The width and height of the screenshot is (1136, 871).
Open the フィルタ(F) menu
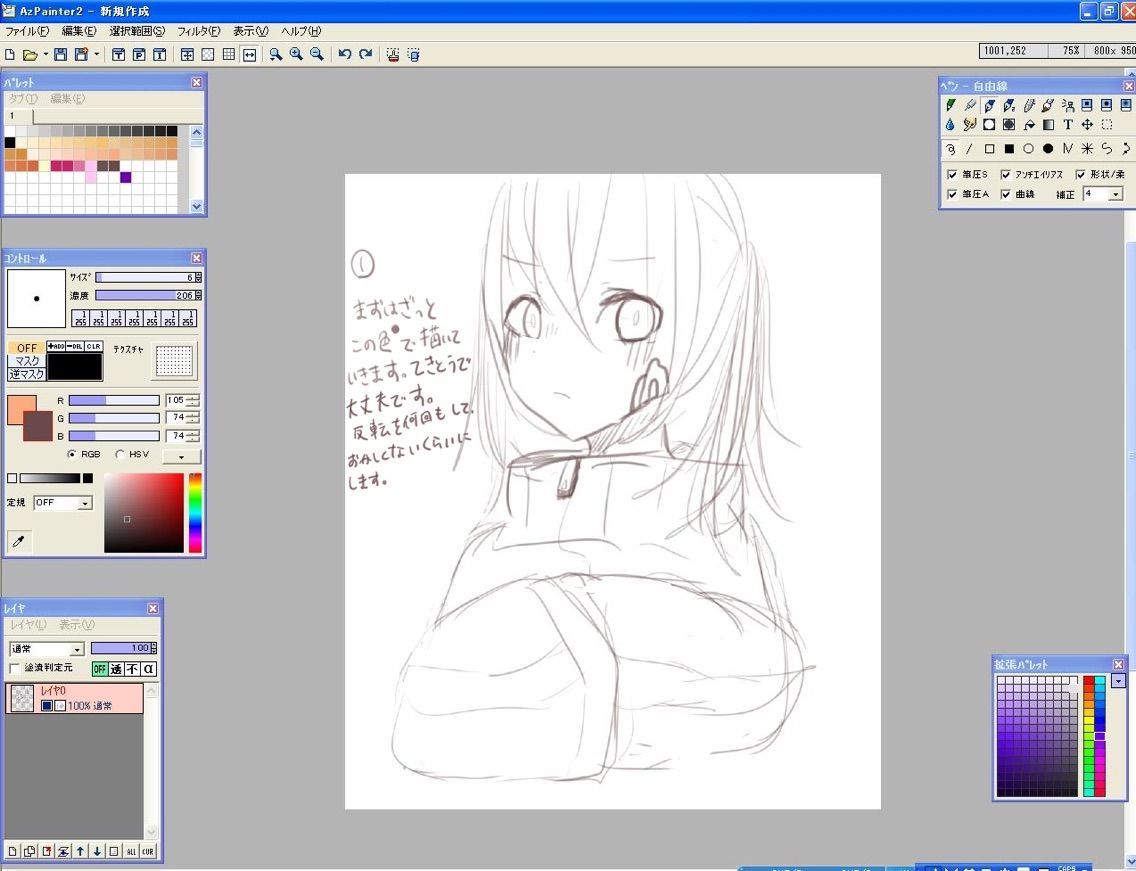tap(199, 31)
